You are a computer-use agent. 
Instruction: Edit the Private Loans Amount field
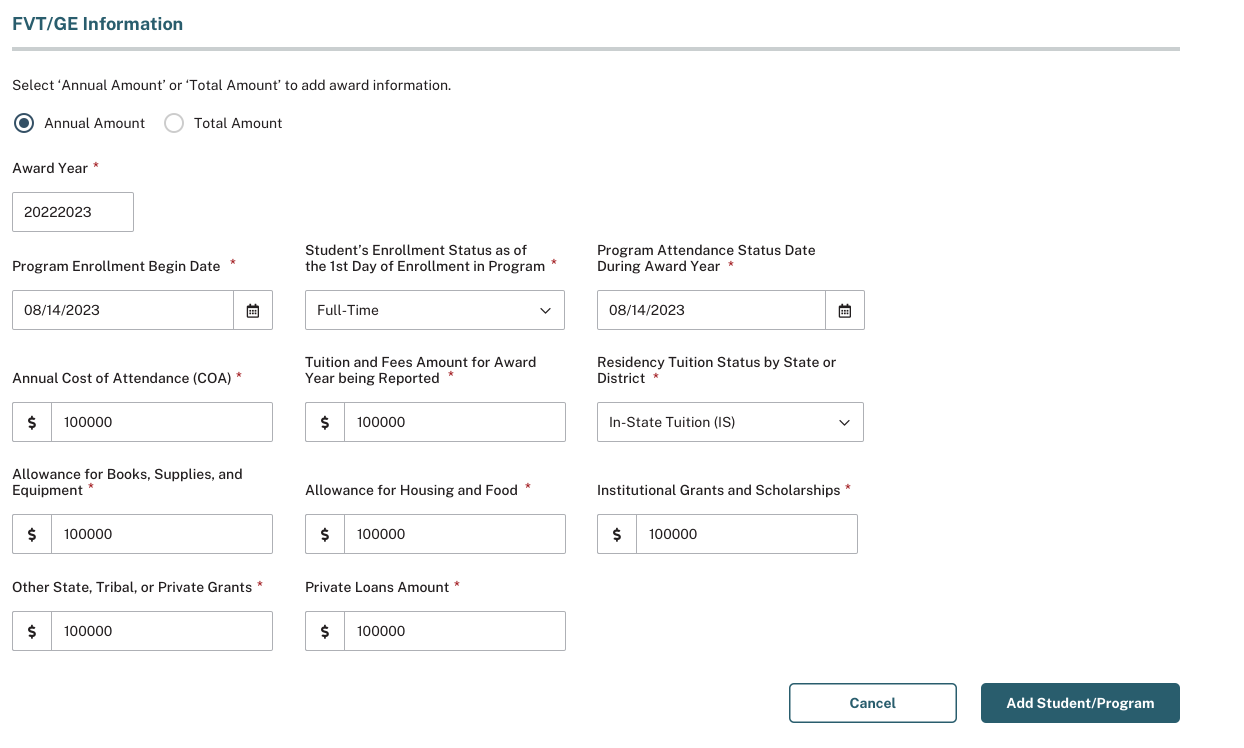pyautogui.click(x=454, y=631)
